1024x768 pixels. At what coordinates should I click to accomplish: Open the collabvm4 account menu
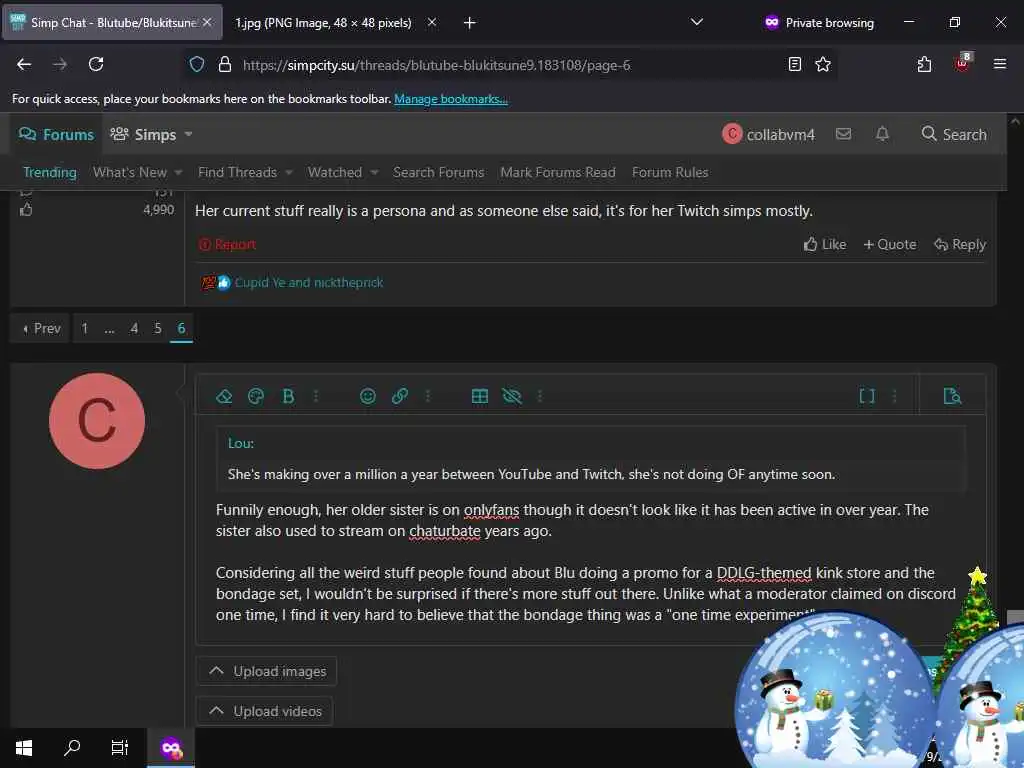tap(769, 135)
